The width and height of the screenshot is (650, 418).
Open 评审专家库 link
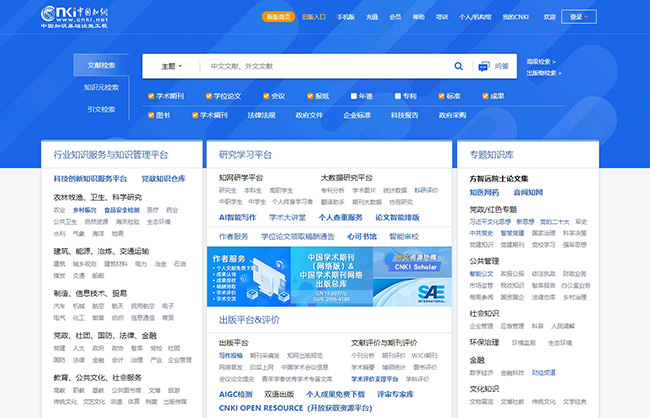[395, 394]
